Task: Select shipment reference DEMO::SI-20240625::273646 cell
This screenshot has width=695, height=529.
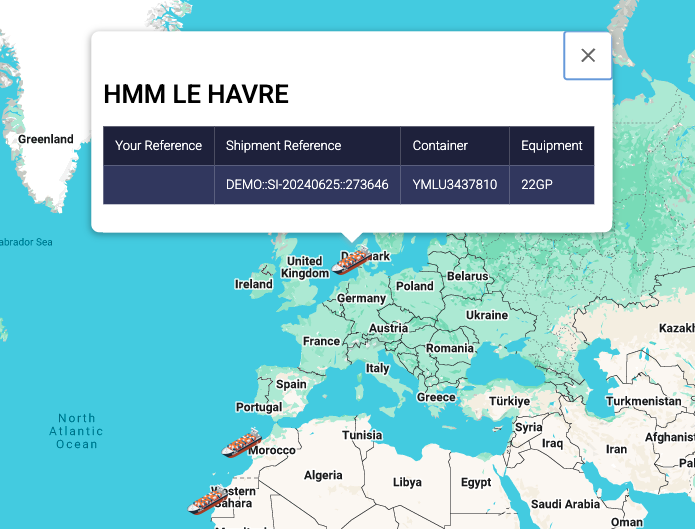Action: pos(307,184)
